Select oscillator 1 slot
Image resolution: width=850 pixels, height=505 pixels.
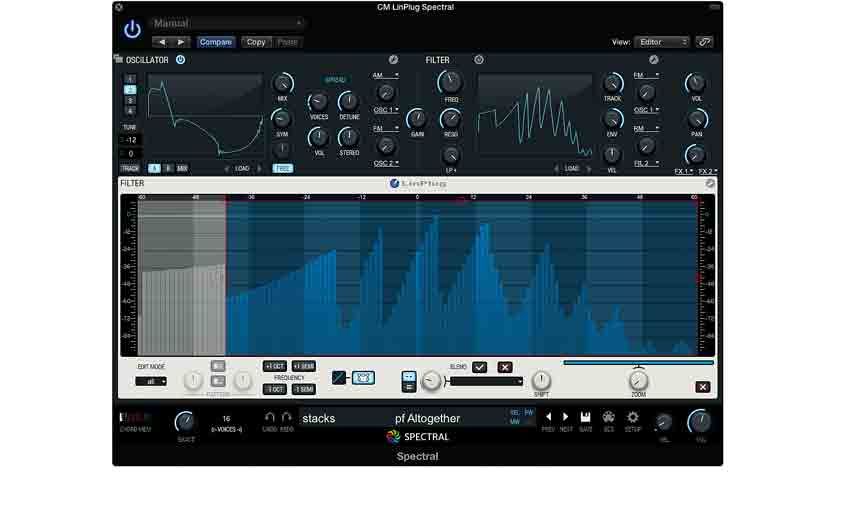pyautogui.click(x=130, y=79)
